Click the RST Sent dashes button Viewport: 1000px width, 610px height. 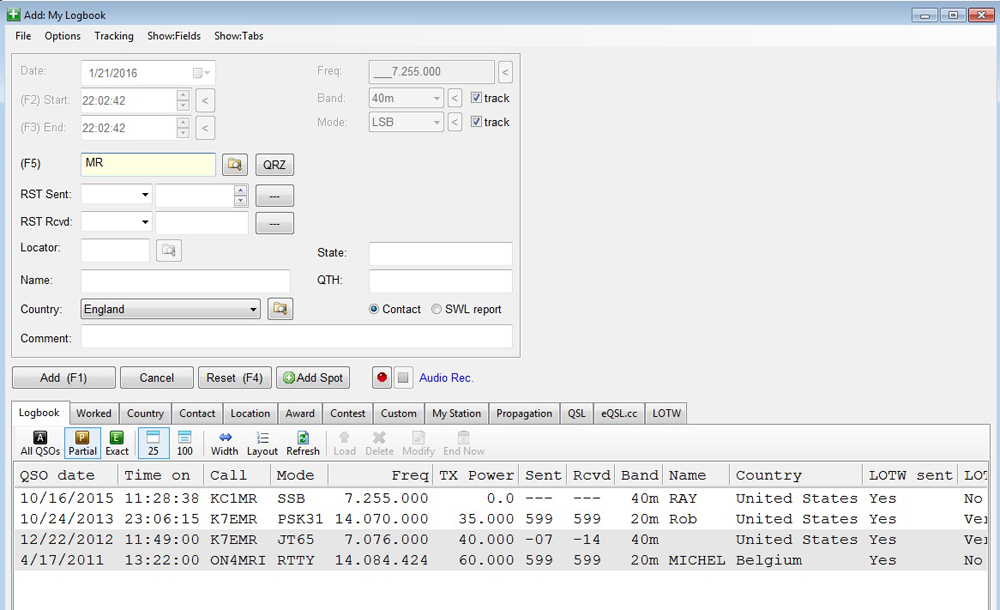coord(274,196)
